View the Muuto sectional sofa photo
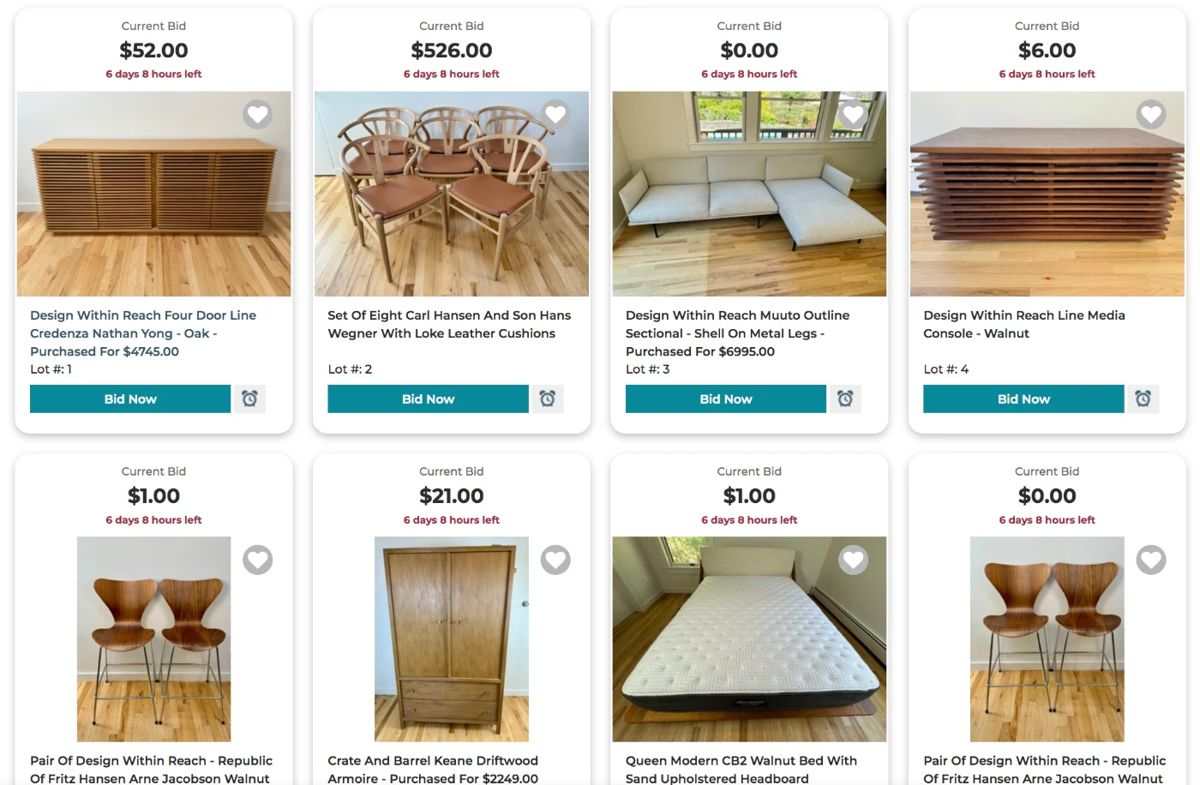 tap(749, 194)
